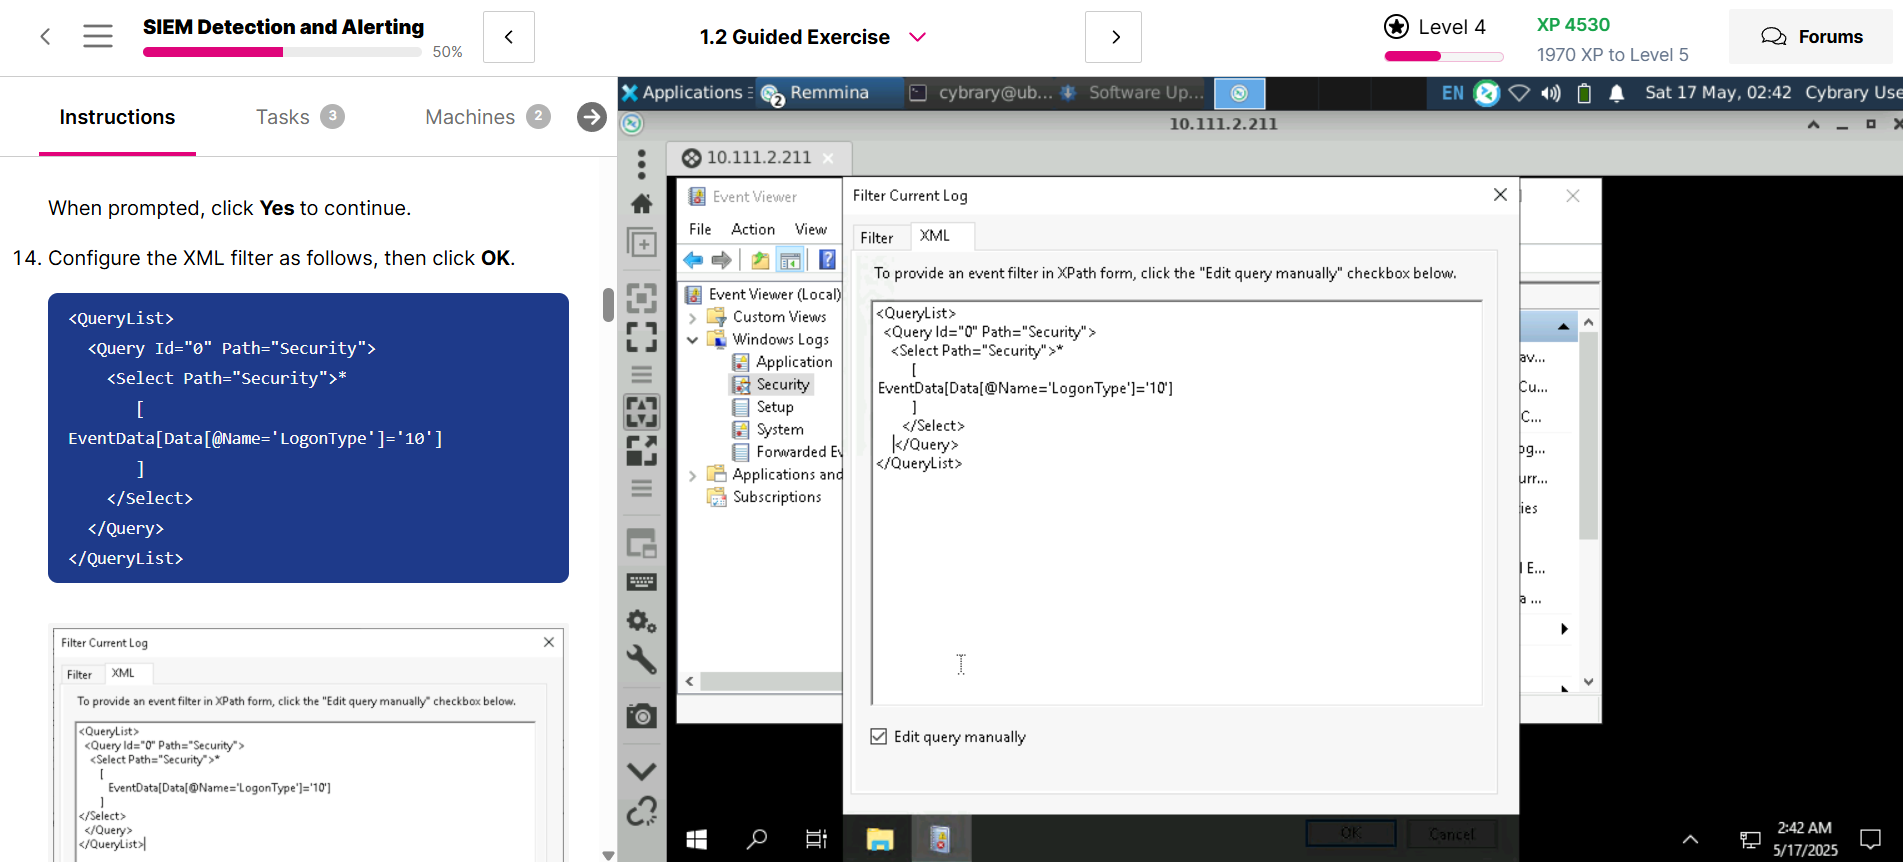Click the Event Viewer back arrow
Image resolution: width=1903 pixels, height=862 pixels.
click(693, 261)
